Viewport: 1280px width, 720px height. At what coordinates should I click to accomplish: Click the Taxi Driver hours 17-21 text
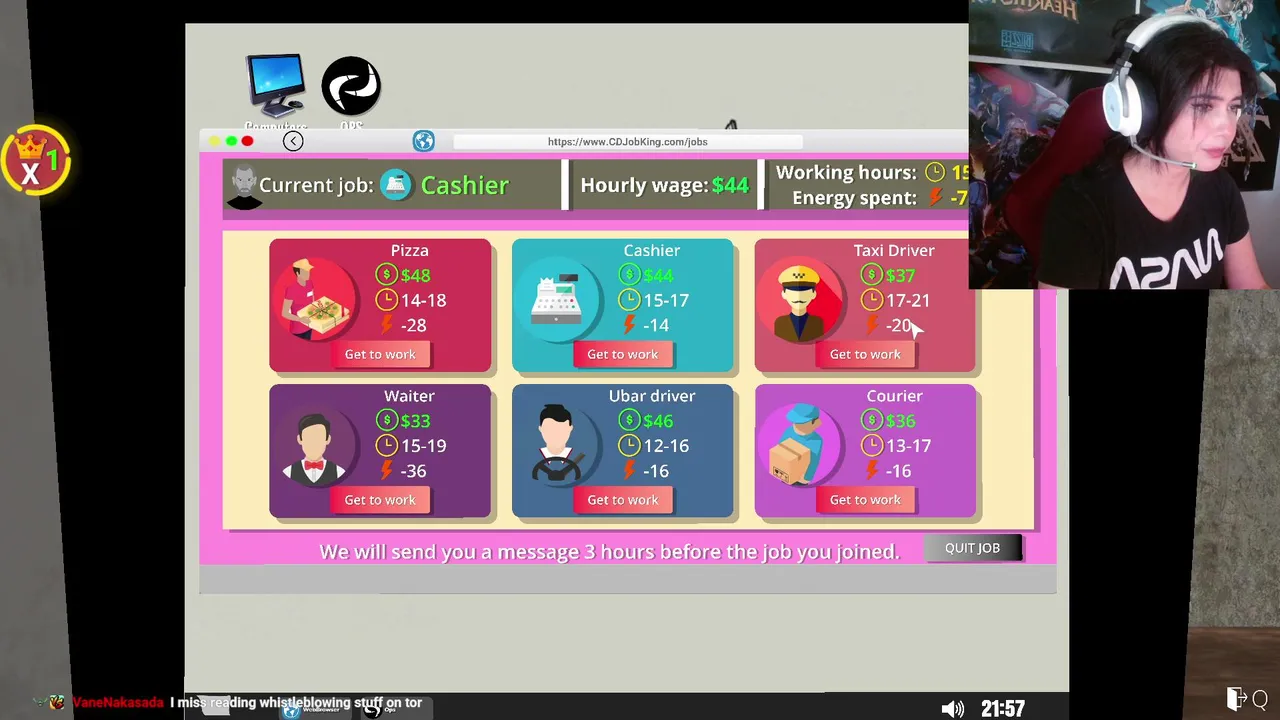908,300
